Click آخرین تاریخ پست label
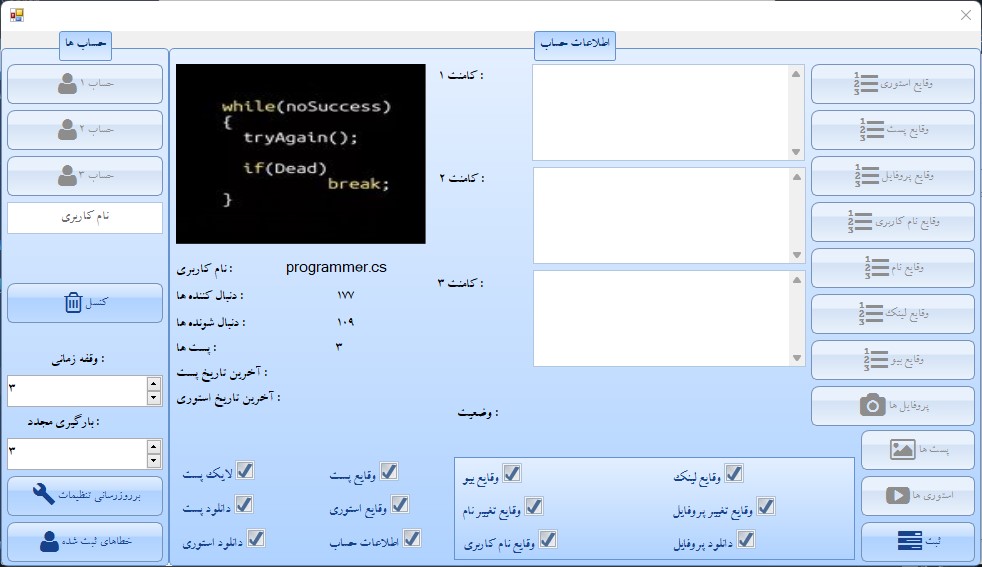This screenshot has height=567, width=982. click(222, 373)
